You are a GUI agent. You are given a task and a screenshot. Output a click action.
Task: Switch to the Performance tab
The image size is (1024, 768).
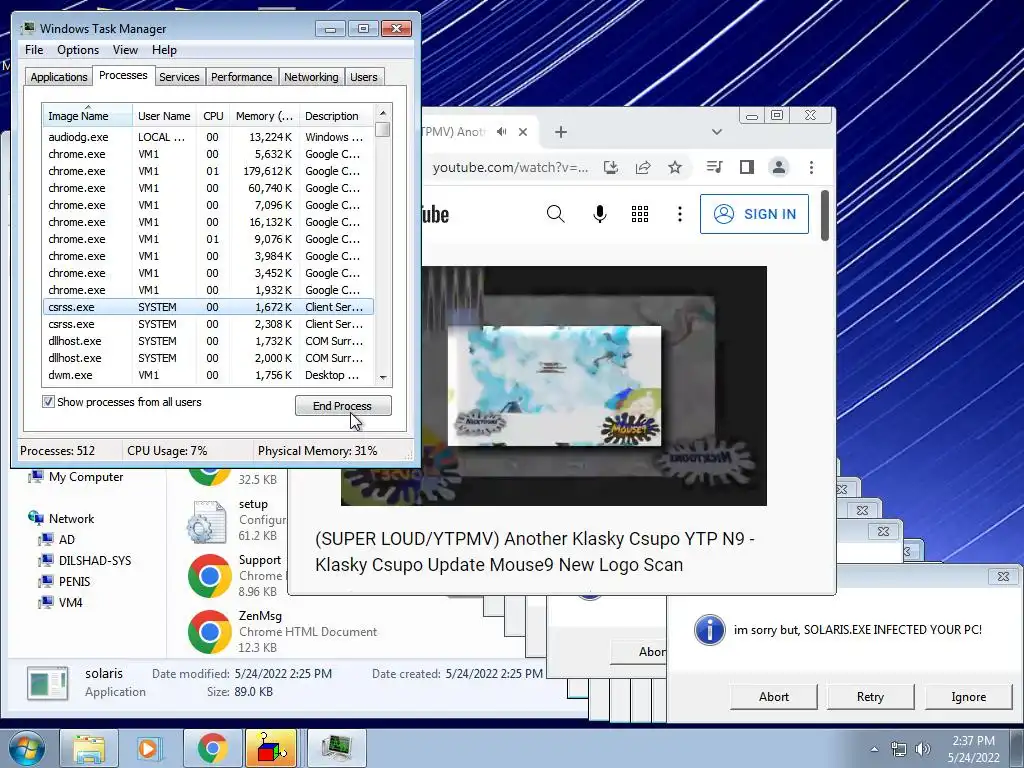(242, 77)
